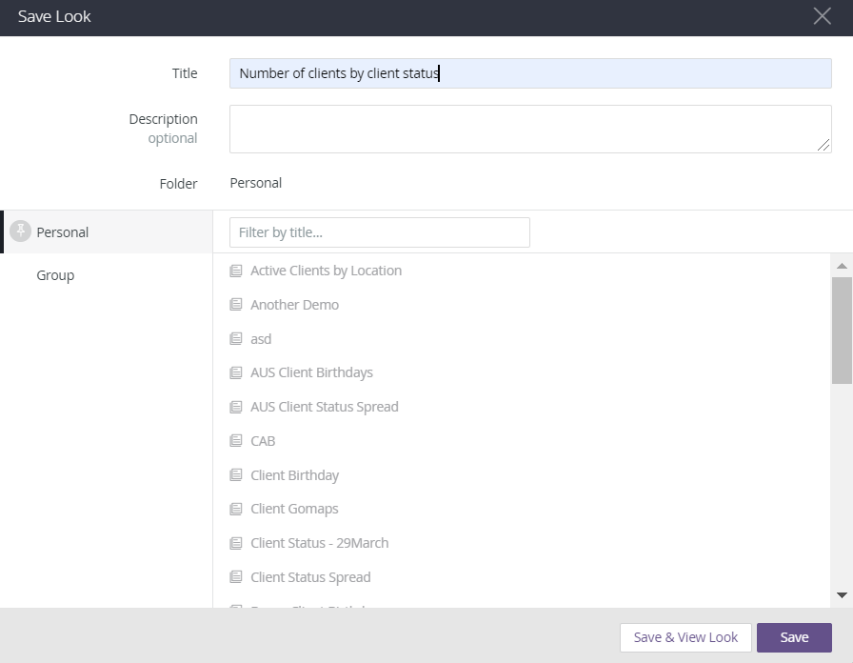Focus the Title input field
This screenshot has width=853, height=663.
[x=530, y=73]
